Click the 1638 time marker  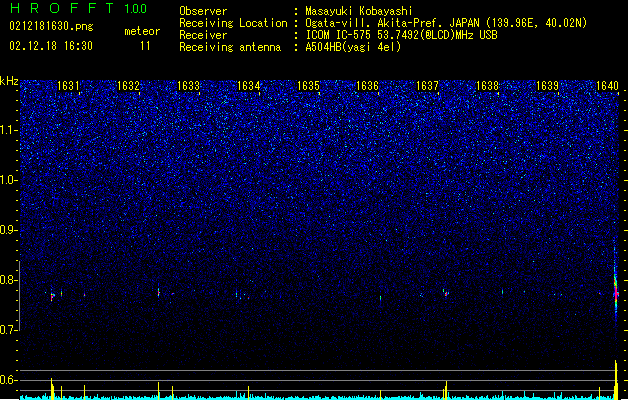tap(487, 86)
